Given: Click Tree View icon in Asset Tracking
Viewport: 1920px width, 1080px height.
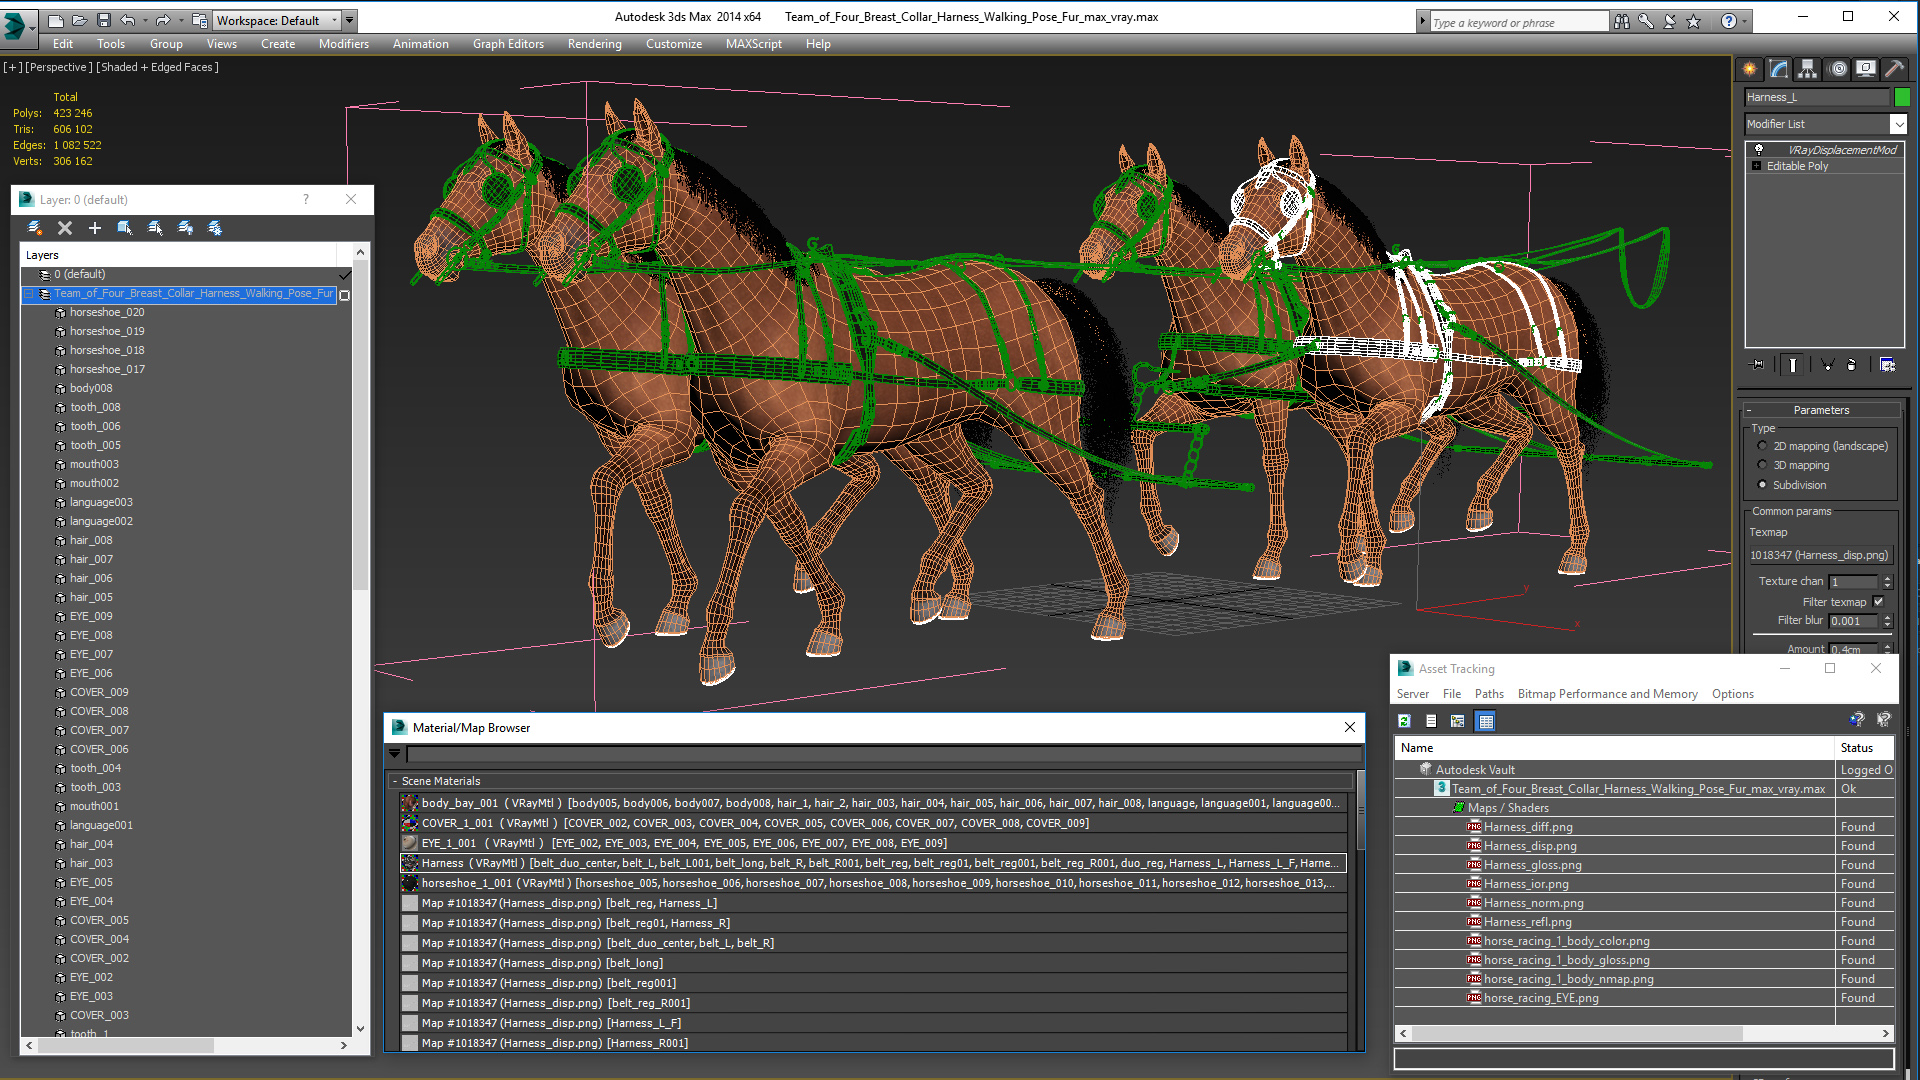Looking at the screenshot, I should coord(1458,721).
